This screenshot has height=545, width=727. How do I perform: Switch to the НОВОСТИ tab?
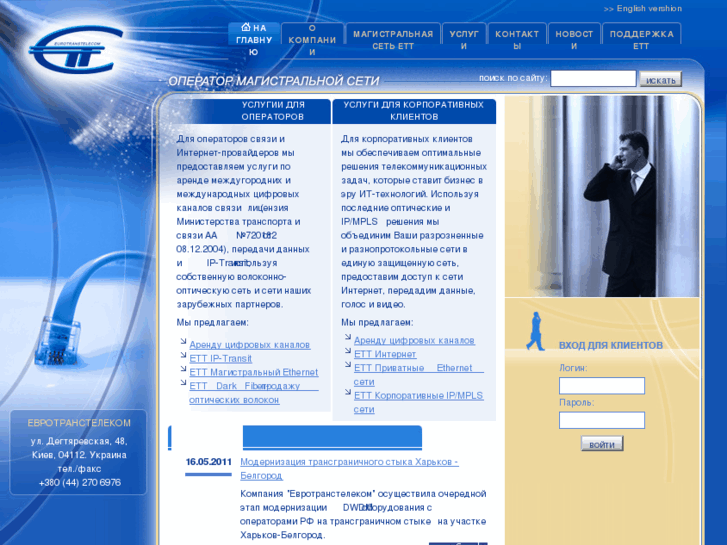[x=574, y=40]
